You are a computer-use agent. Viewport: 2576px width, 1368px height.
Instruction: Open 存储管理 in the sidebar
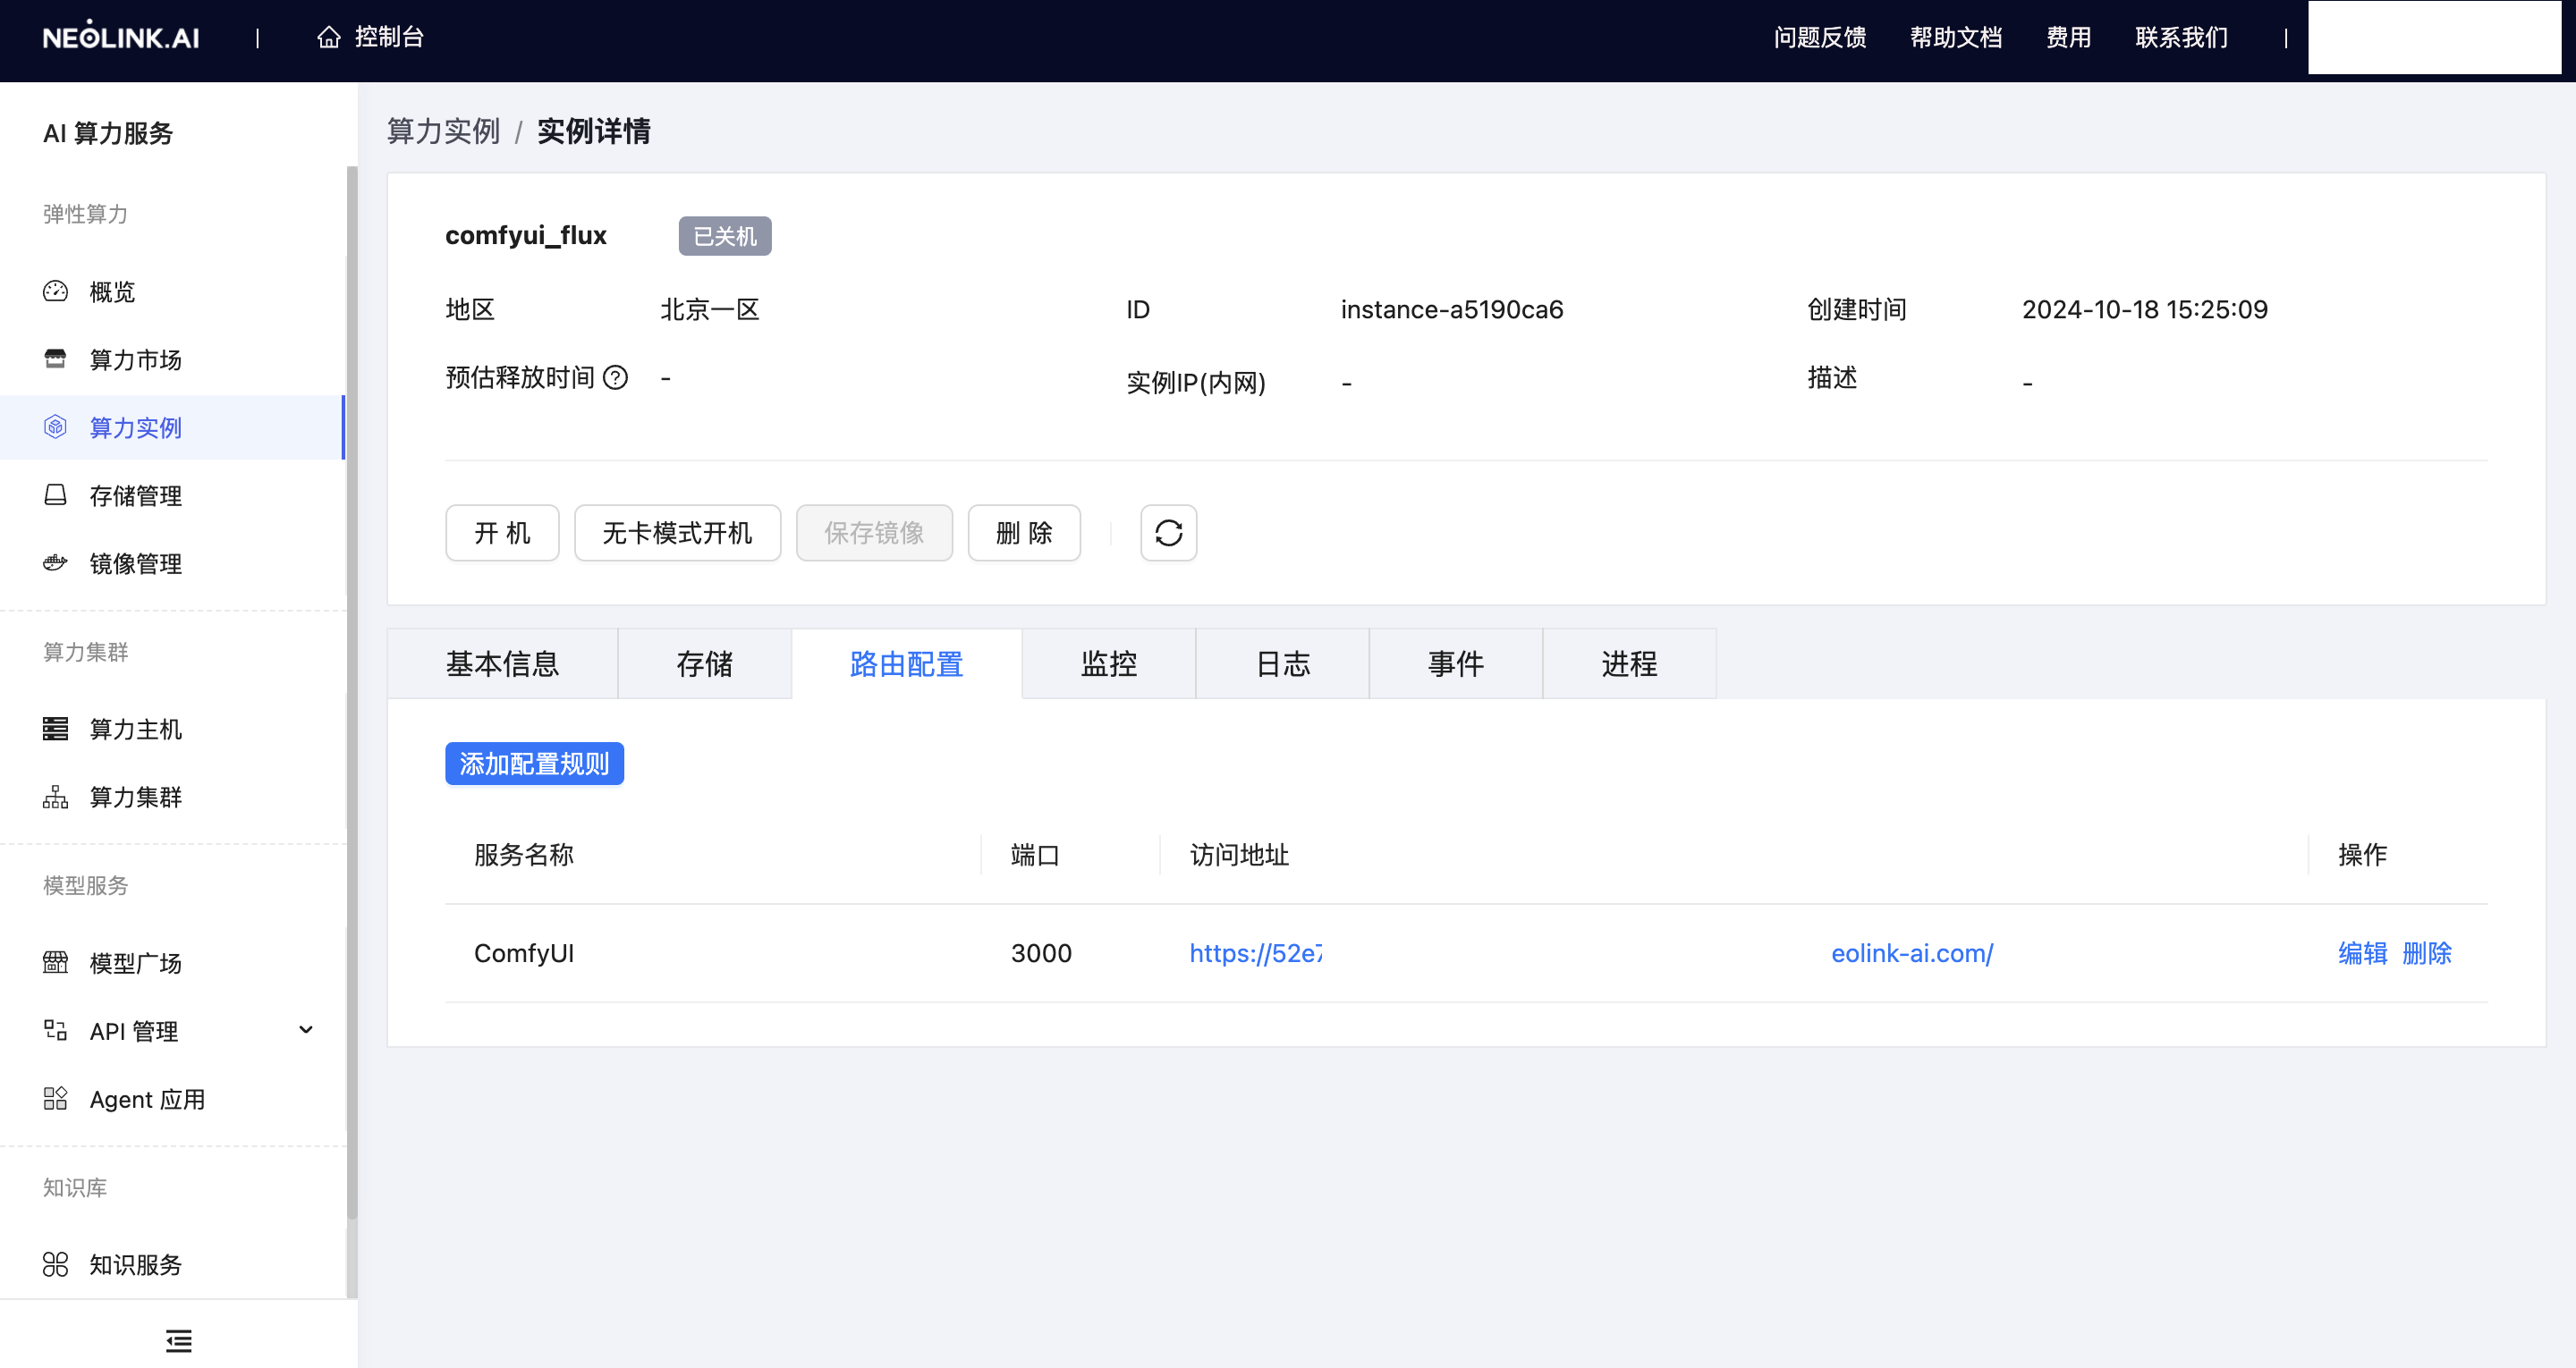click(x=173, y=495)
